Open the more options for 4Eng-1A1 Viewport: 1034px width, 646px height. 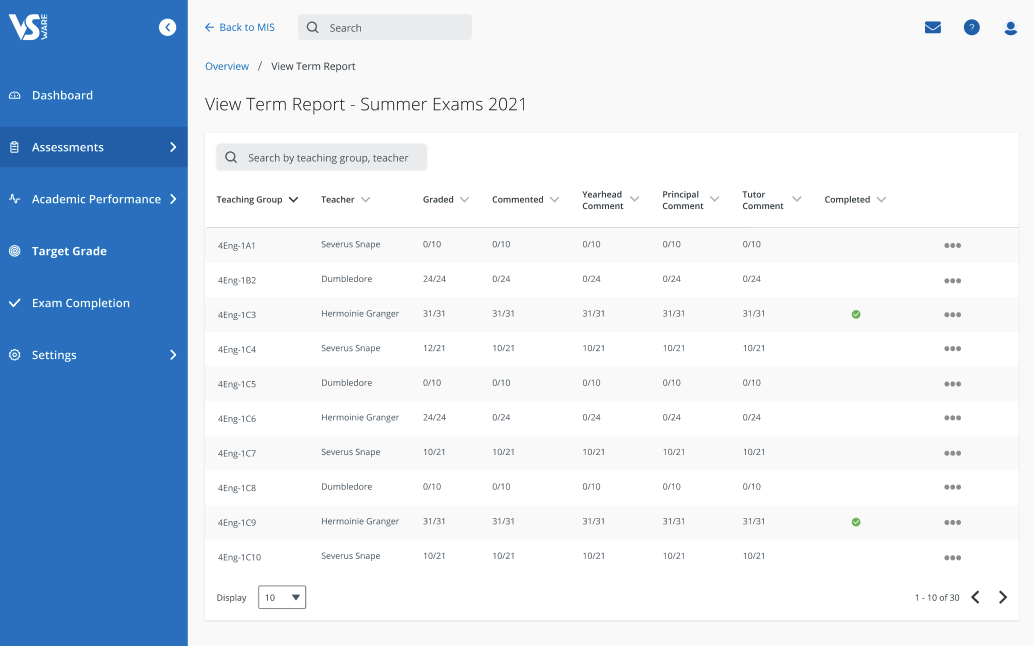coord(952,245)
